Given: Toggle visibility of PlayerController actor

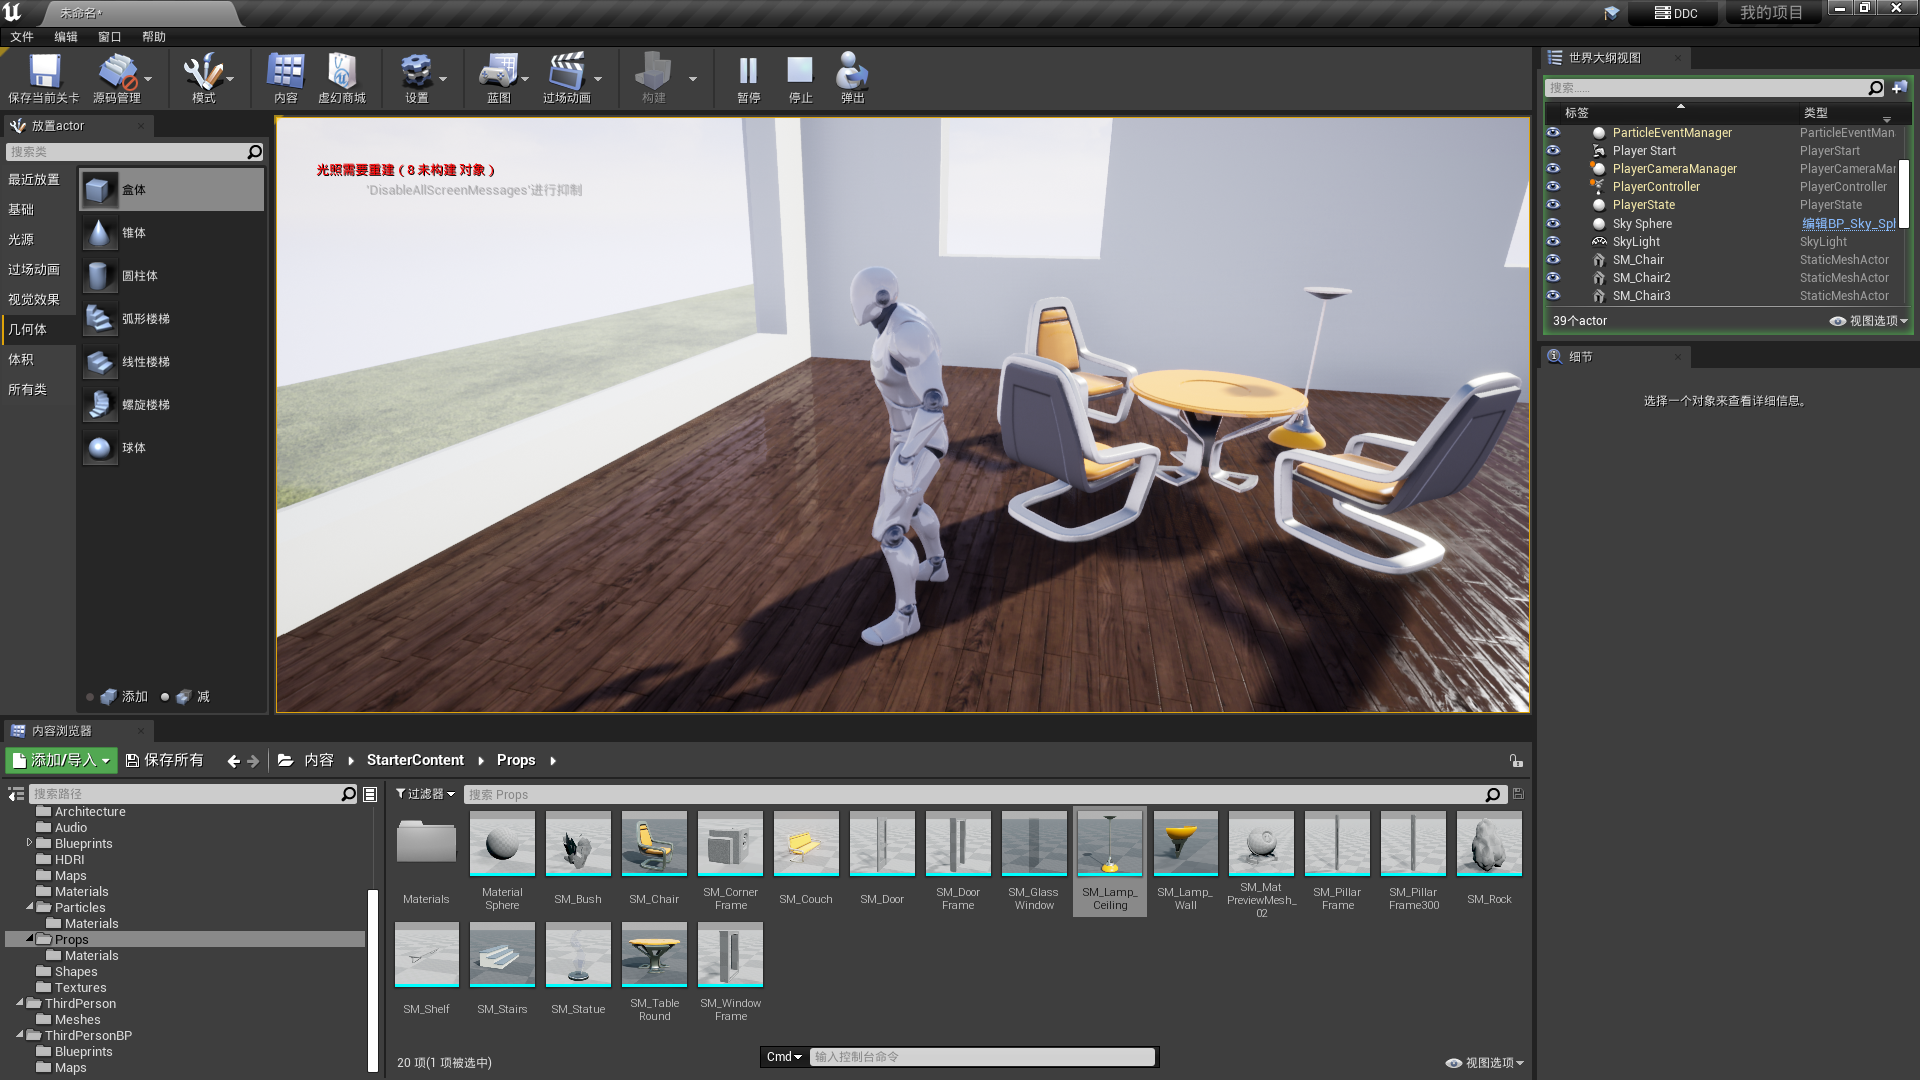Looking at the screenshot, I should pos(1553,186).
